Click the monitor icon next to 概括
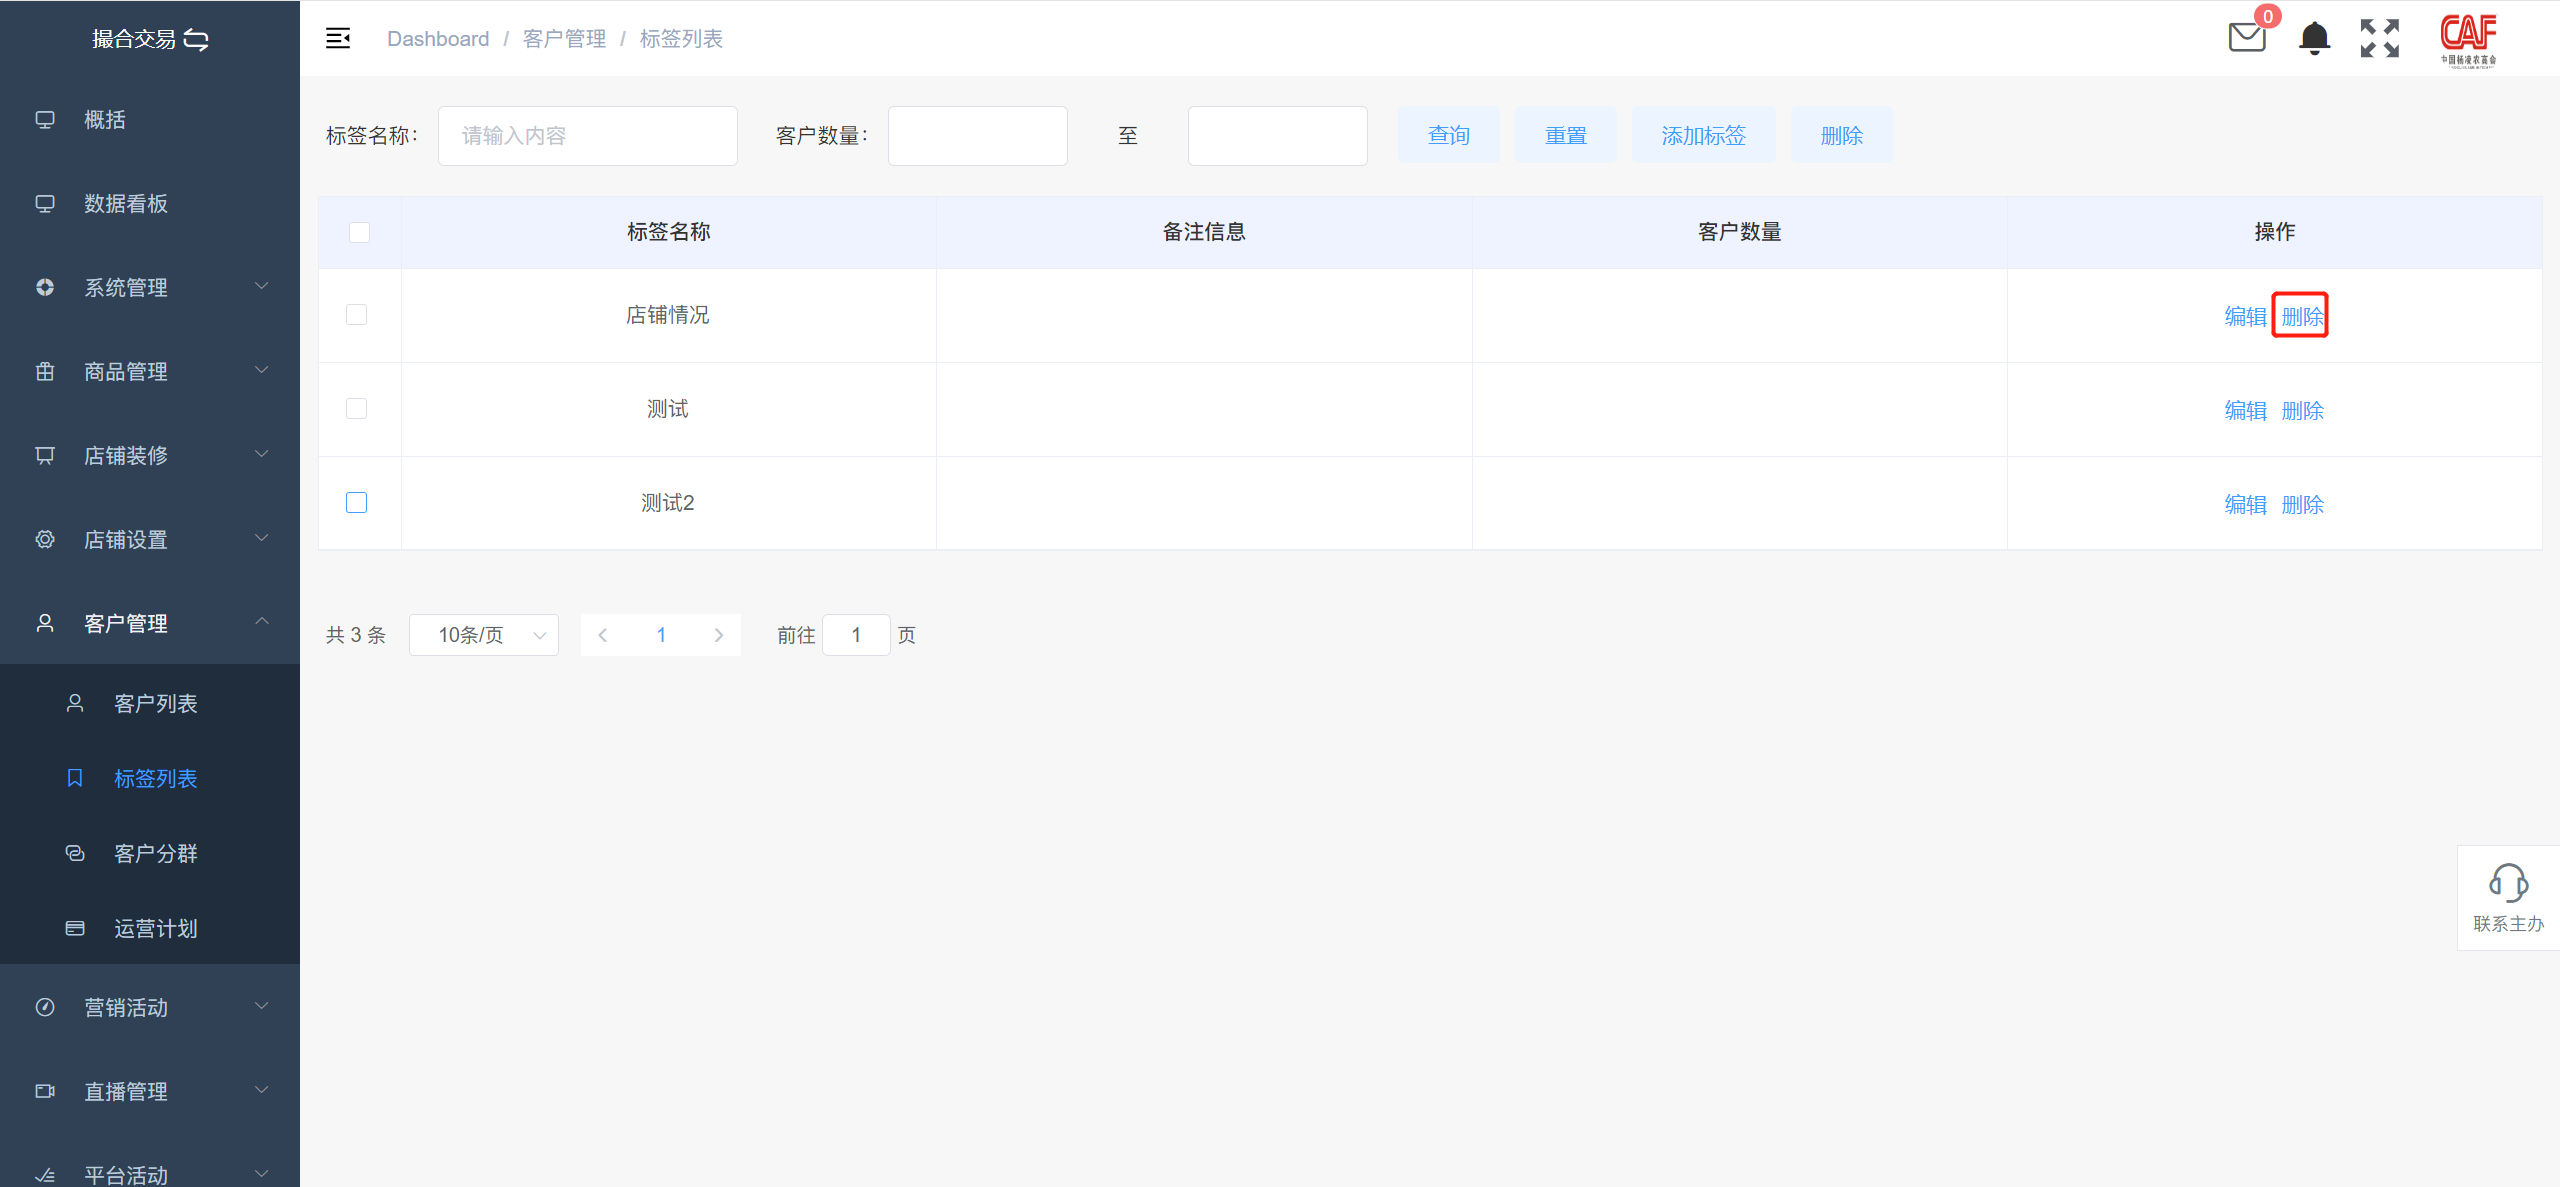The width and height of the screenshot is (2560, 1187). click(x=45, y=120)
